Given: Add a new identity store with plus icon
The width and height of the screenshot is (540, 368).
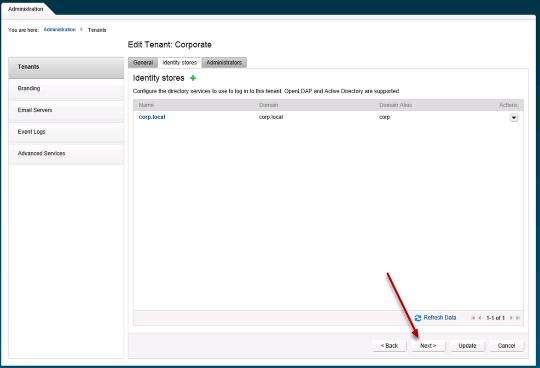Looking at the screenshot, I should pyautogui.click(x=193, y=78).
